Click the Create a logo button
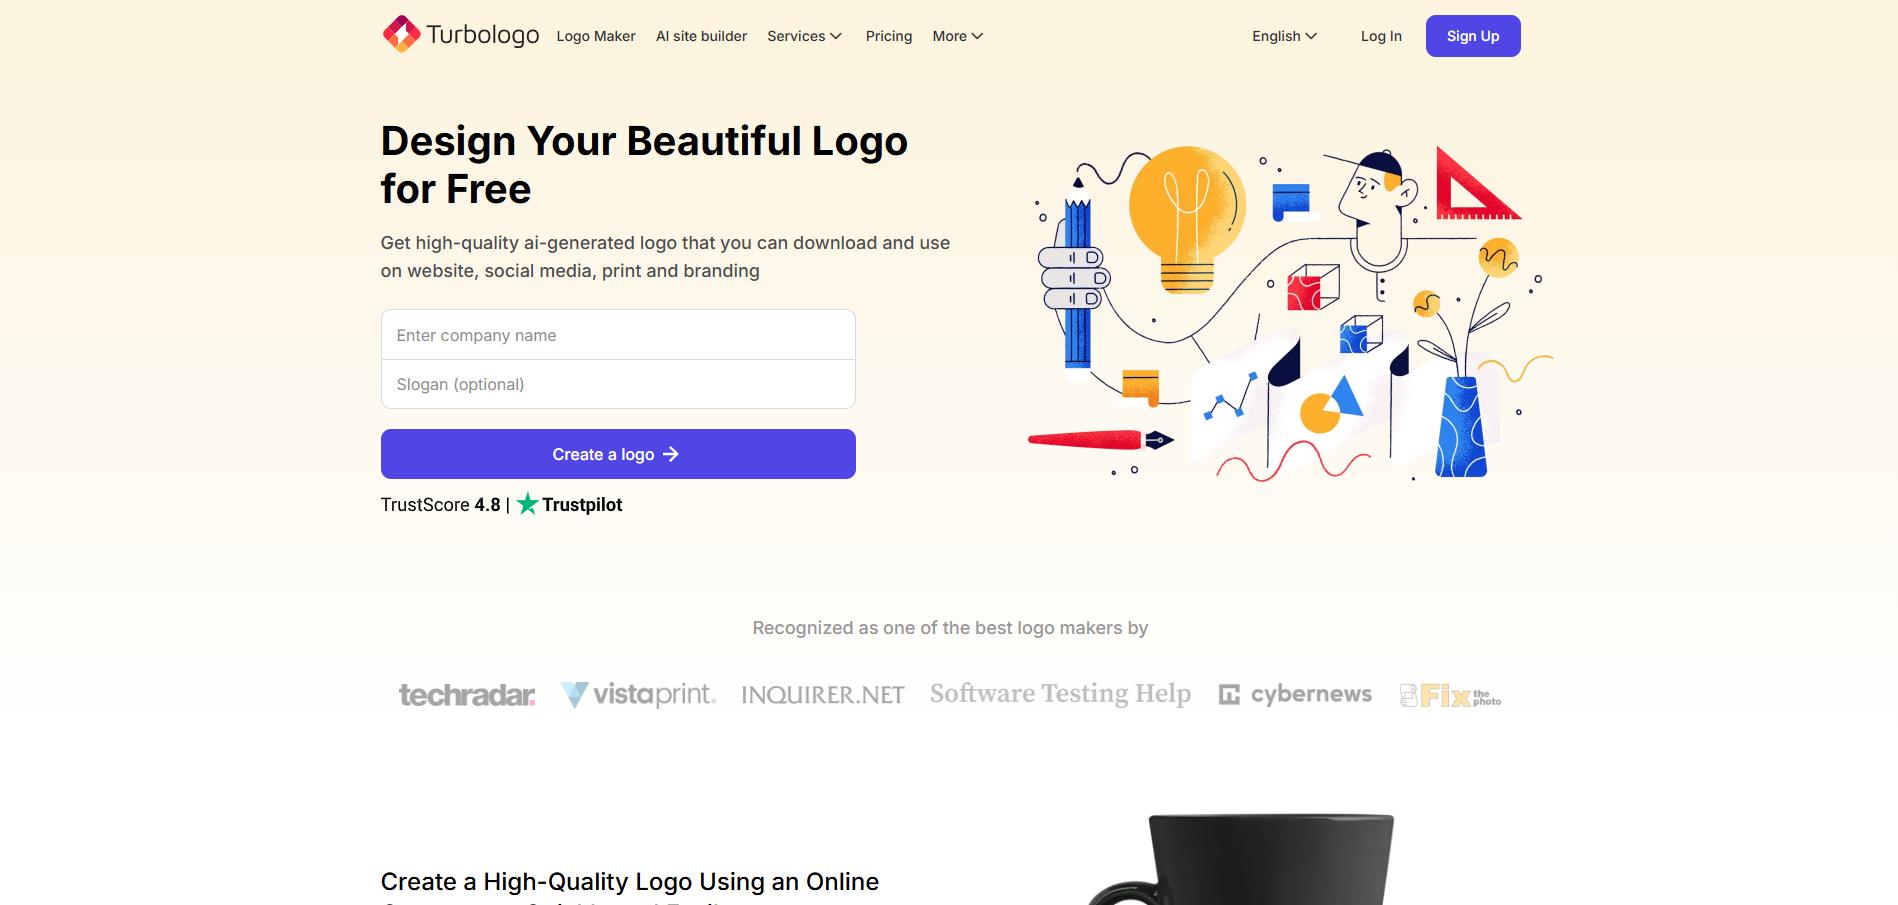Viewport: 1898px width, 905px height. click(x=618, y=454)
